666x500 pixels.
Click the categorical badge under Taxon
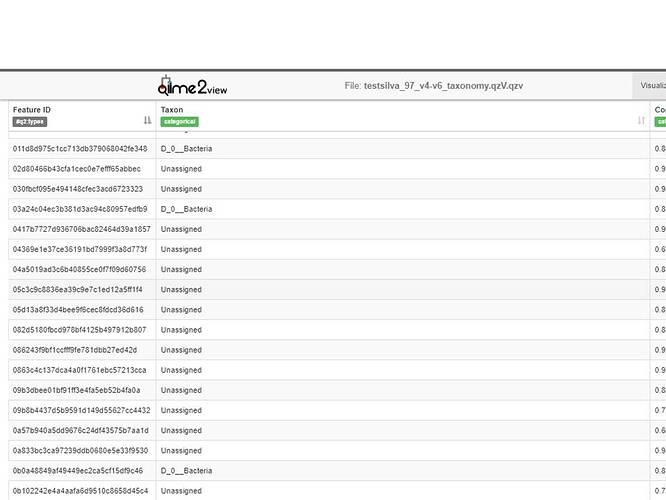pyautogui.click(x=179, y=122)
